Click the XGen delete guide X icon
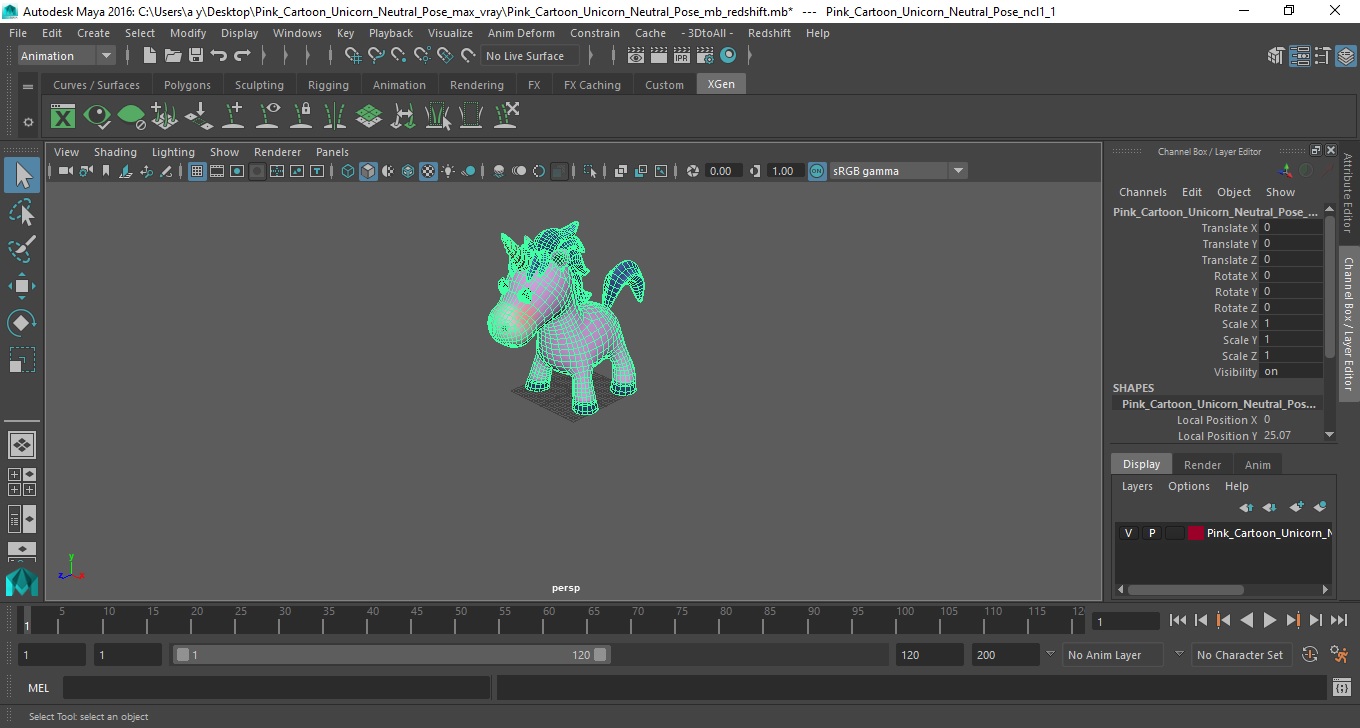The height and width of the screenshot is (728, 1360). pos(506,116)
